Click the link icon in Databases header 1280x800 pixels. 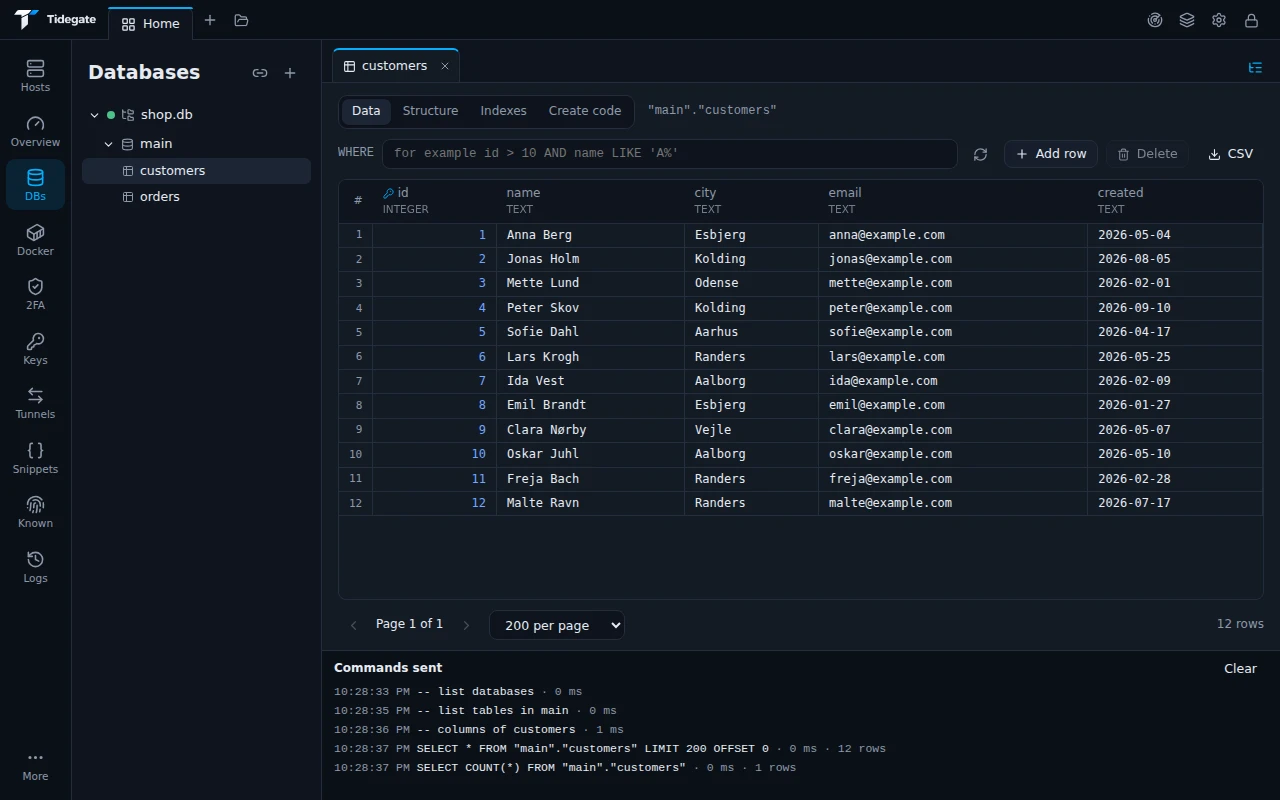(260, 73)
